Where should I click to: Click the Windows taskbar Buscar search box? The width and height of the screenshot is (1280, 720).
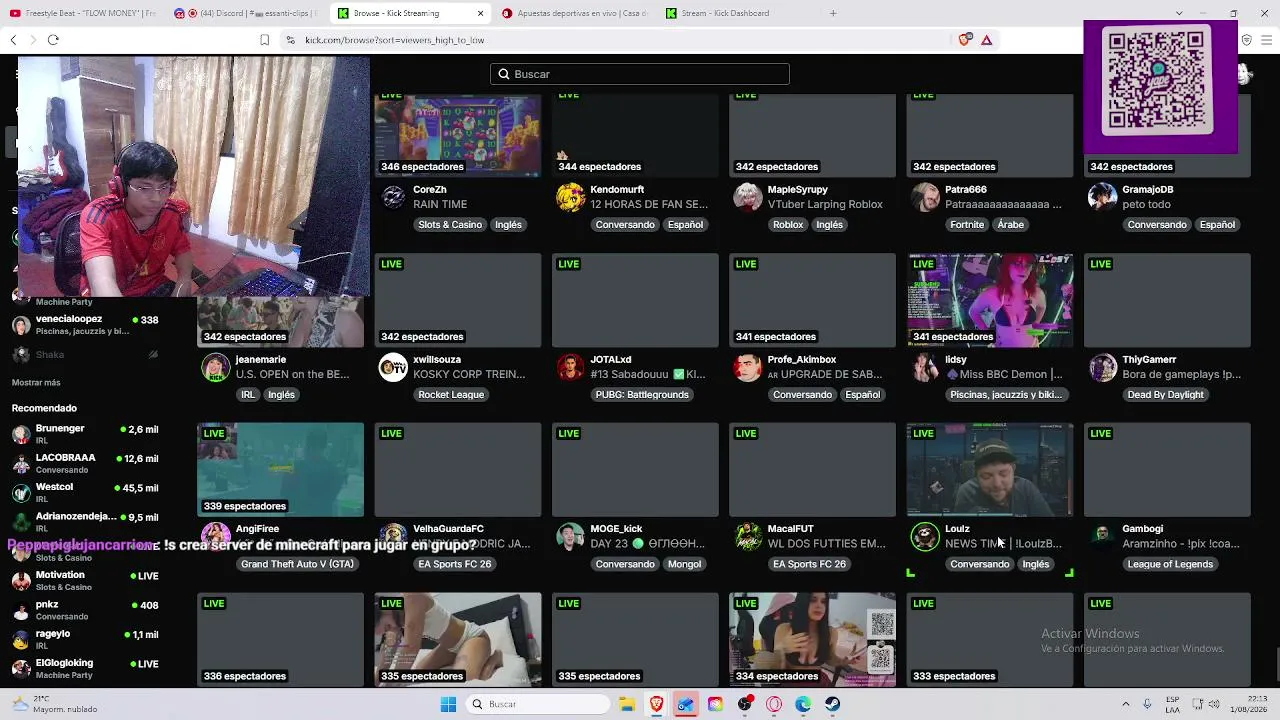[x=538, y=704]
